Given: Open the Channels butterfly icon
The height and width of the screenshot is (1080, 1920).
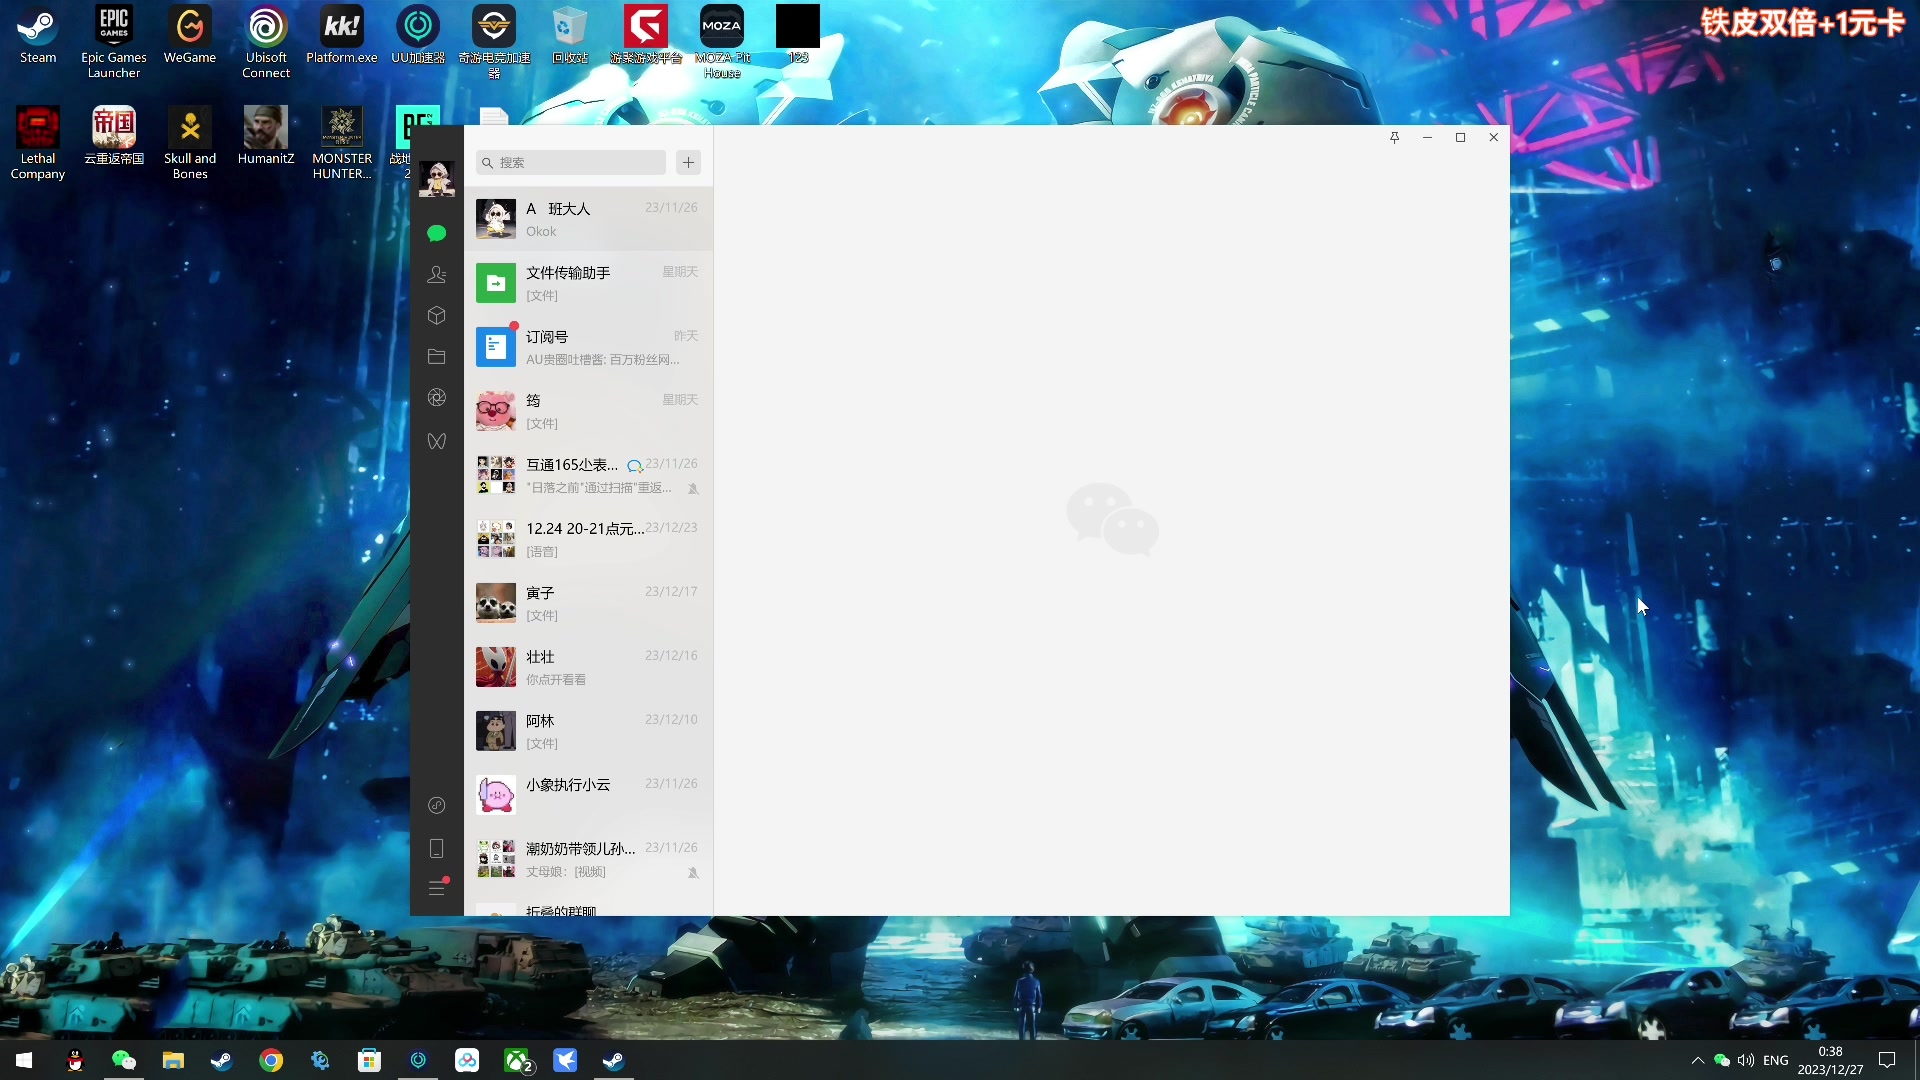Looking at the screenshot, I should tap(436, 441).
